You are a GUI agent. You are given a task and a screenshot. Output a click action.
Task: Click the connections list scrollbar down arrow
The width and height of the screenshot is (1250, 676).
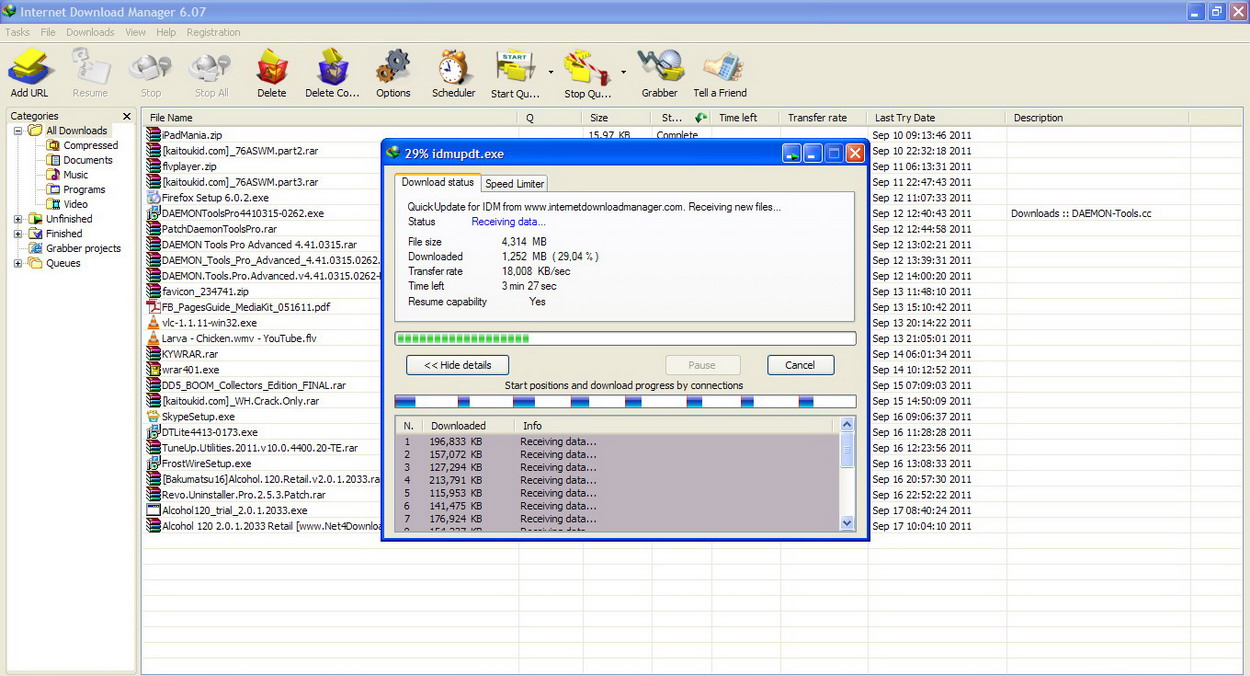click(x=846, y=522)
